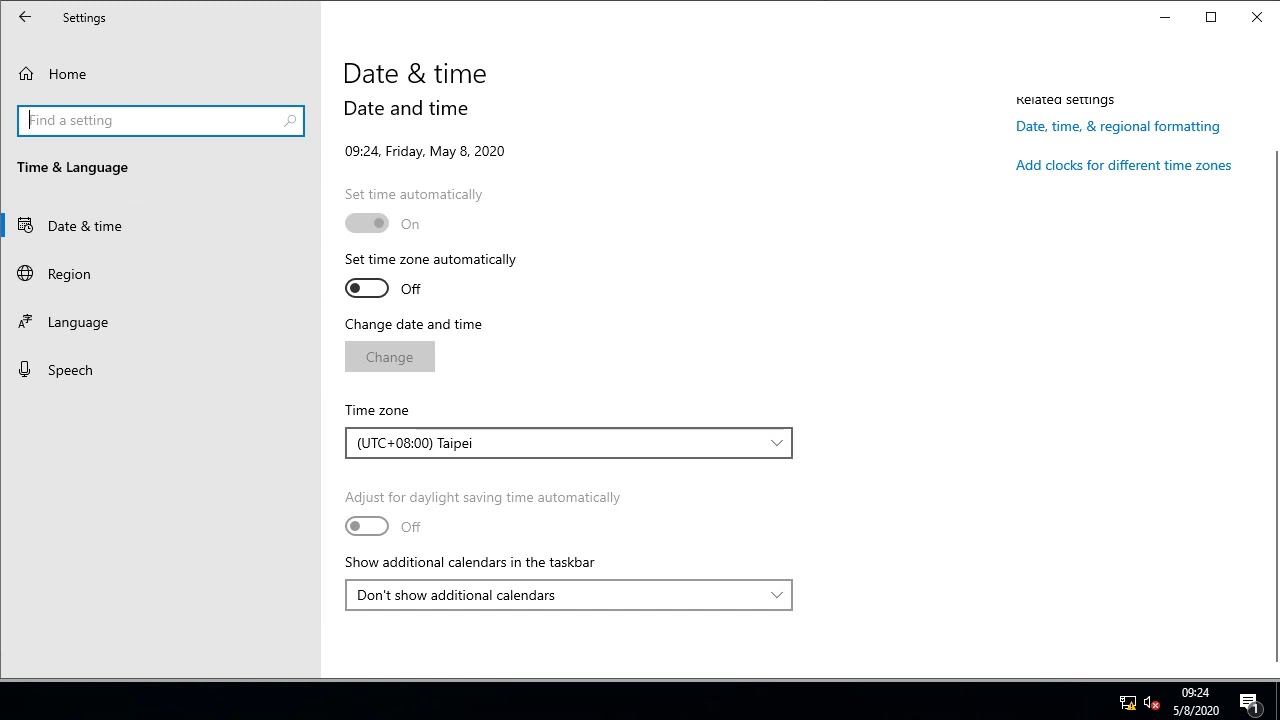This screenshot has width=1280, height=720.
Task: Expand the additional calendars dropdown
Action: click(569, 595)
